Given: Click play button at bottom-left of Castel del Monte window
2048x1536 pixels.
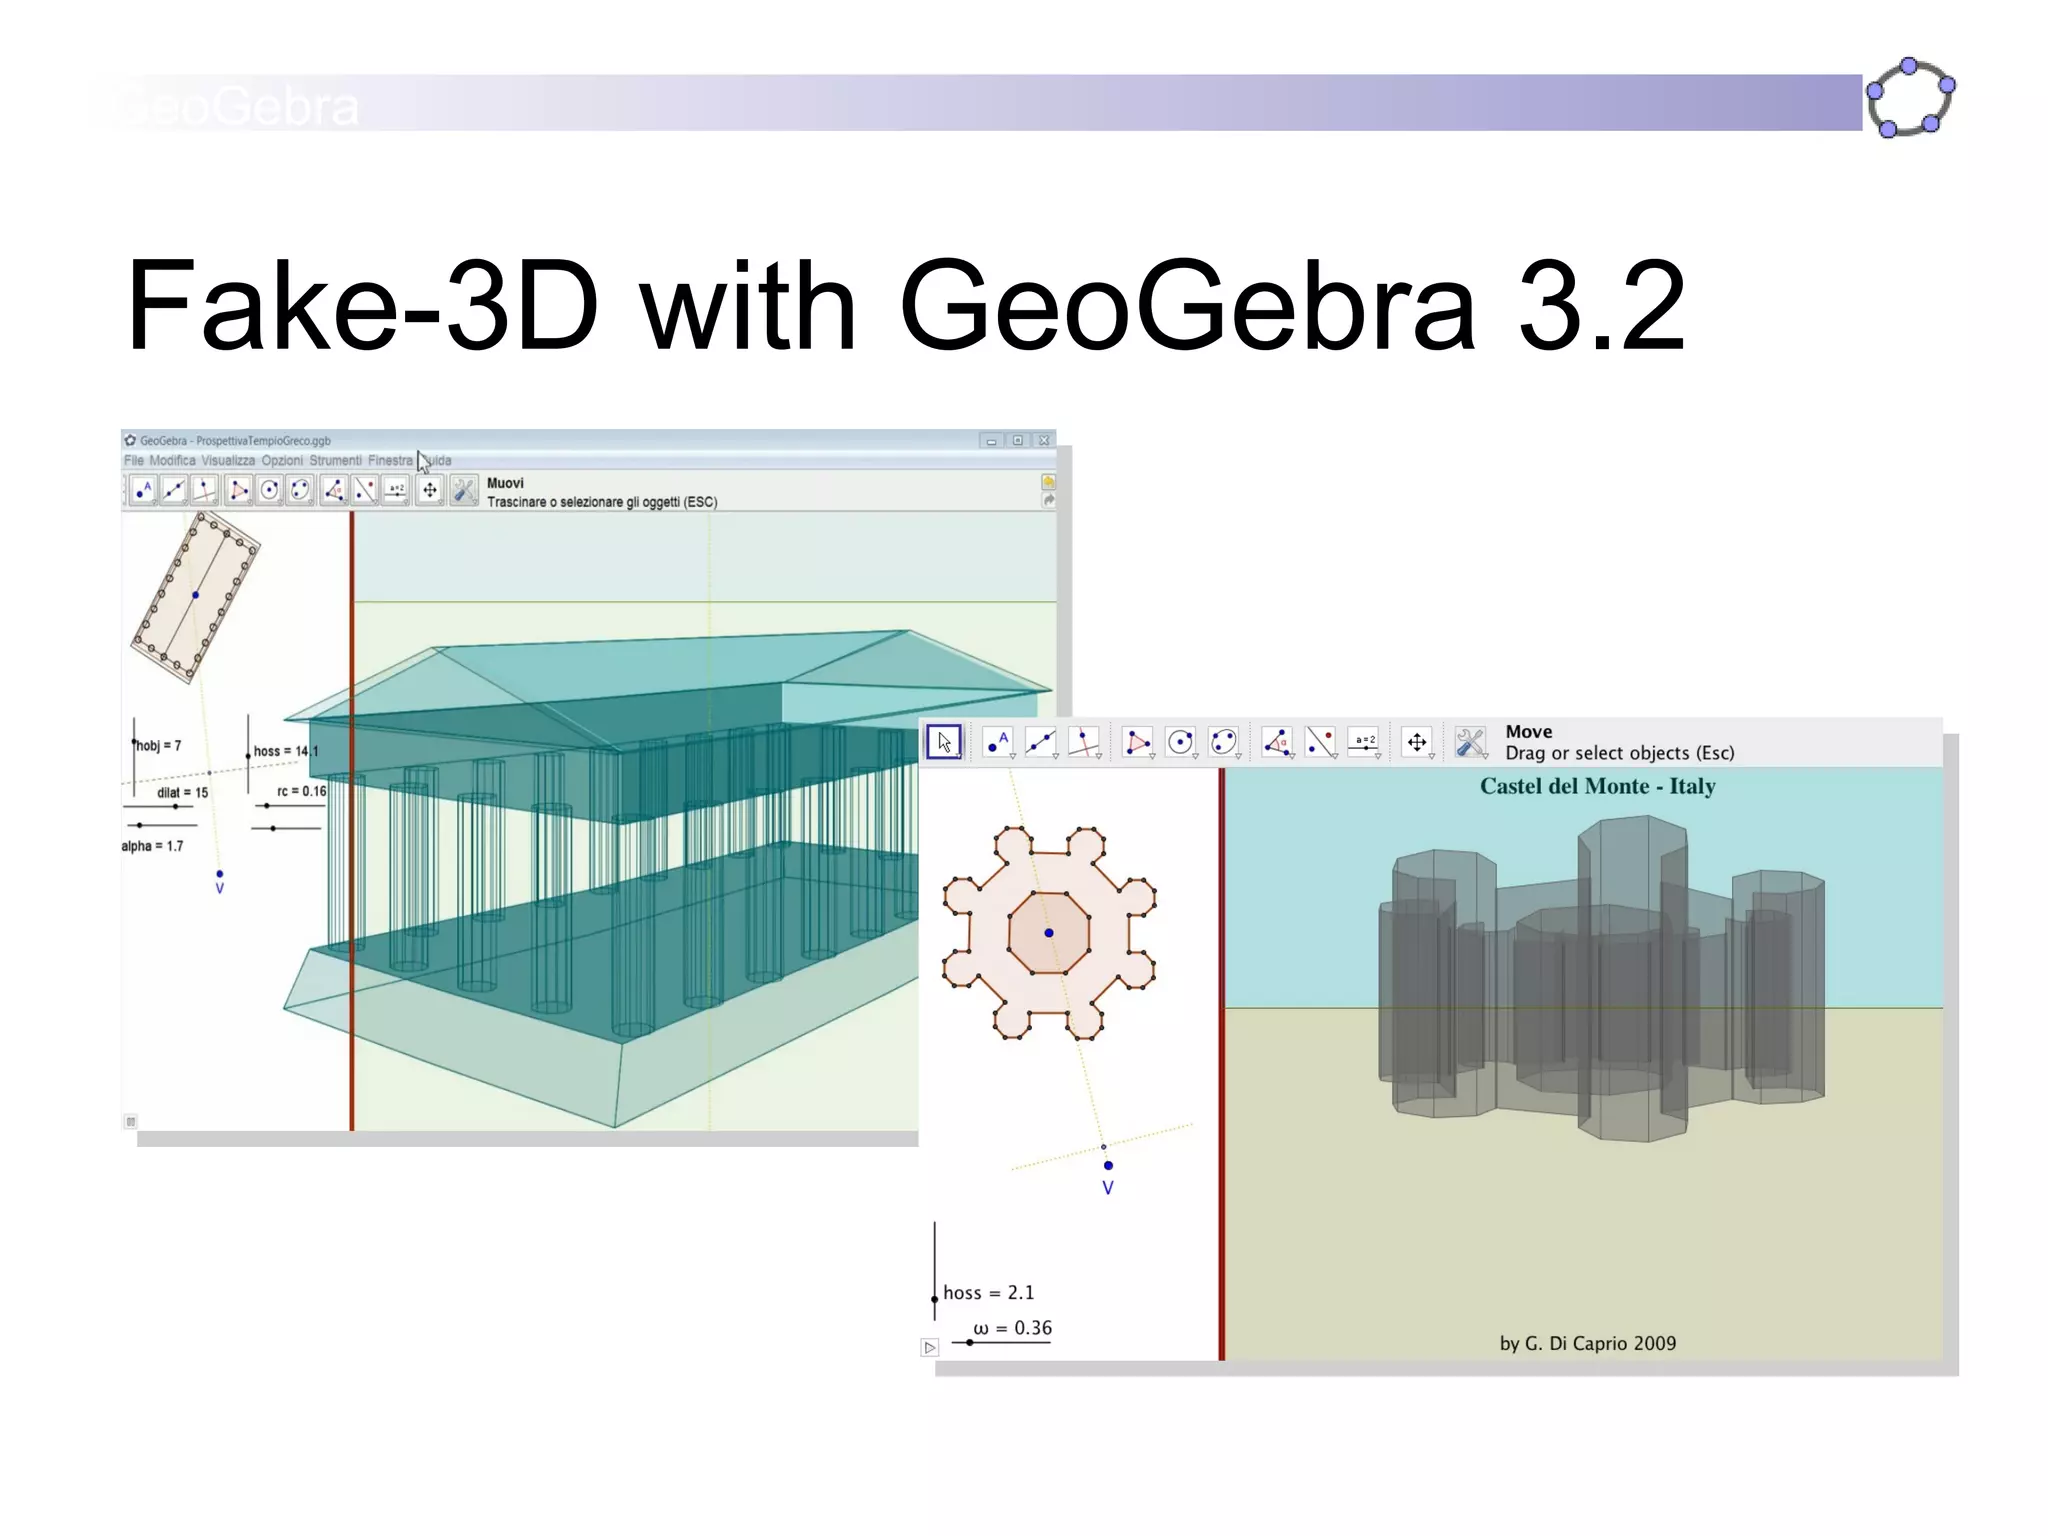Looking at the screenshot, I should pyautogui.click(x=930, y=1348).
